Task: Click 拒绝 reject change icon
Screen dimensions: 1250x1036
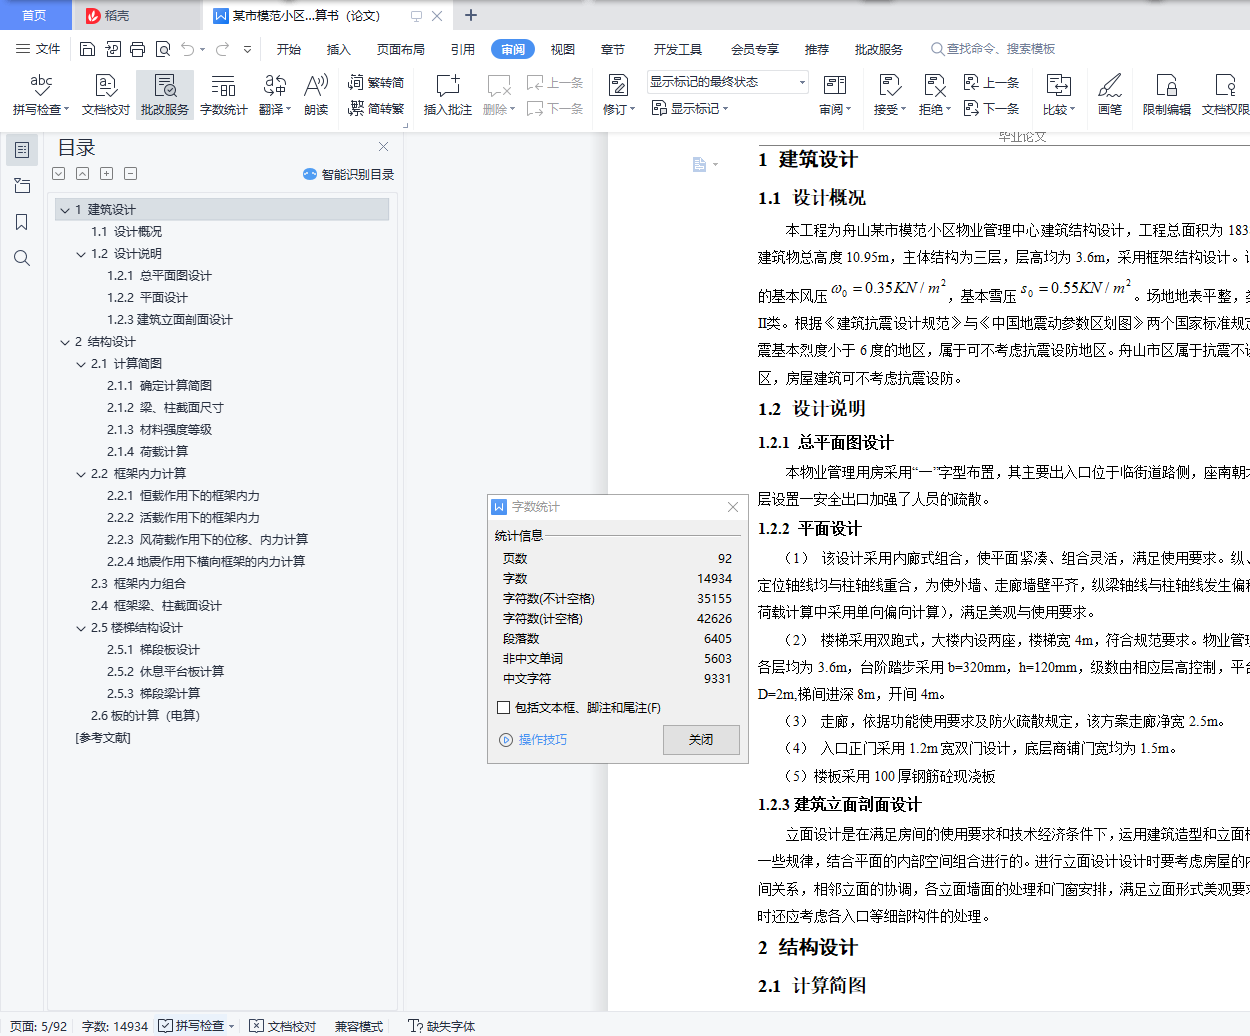Action: coord(935,94)
